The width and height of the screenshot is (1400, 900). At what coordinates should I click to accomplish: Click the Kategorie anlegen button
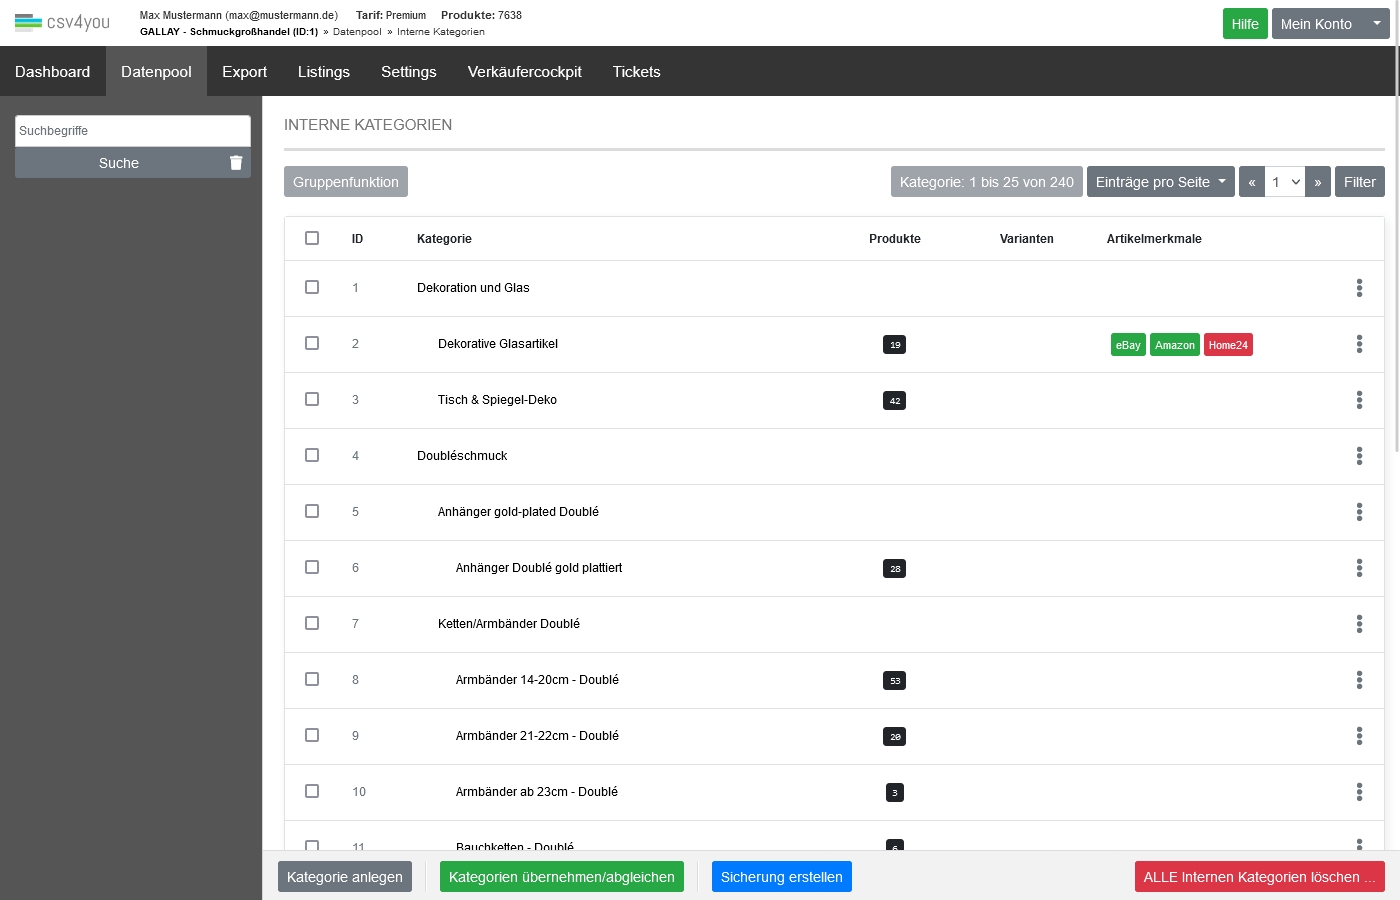pyautogui.click(x=345, y=877)
